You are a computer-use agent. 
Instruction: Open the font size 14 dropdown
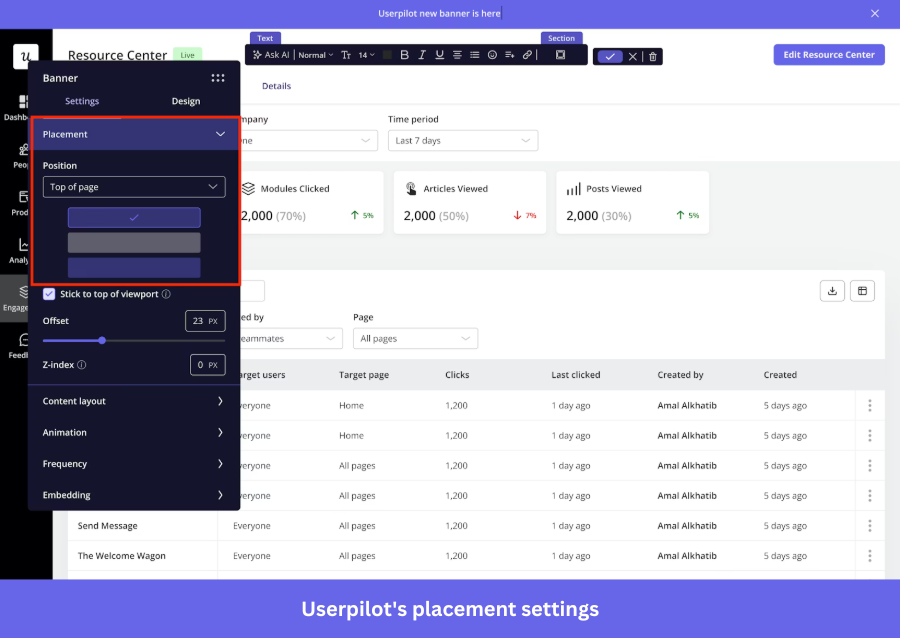pyautogui.click(x=366, y=55)
